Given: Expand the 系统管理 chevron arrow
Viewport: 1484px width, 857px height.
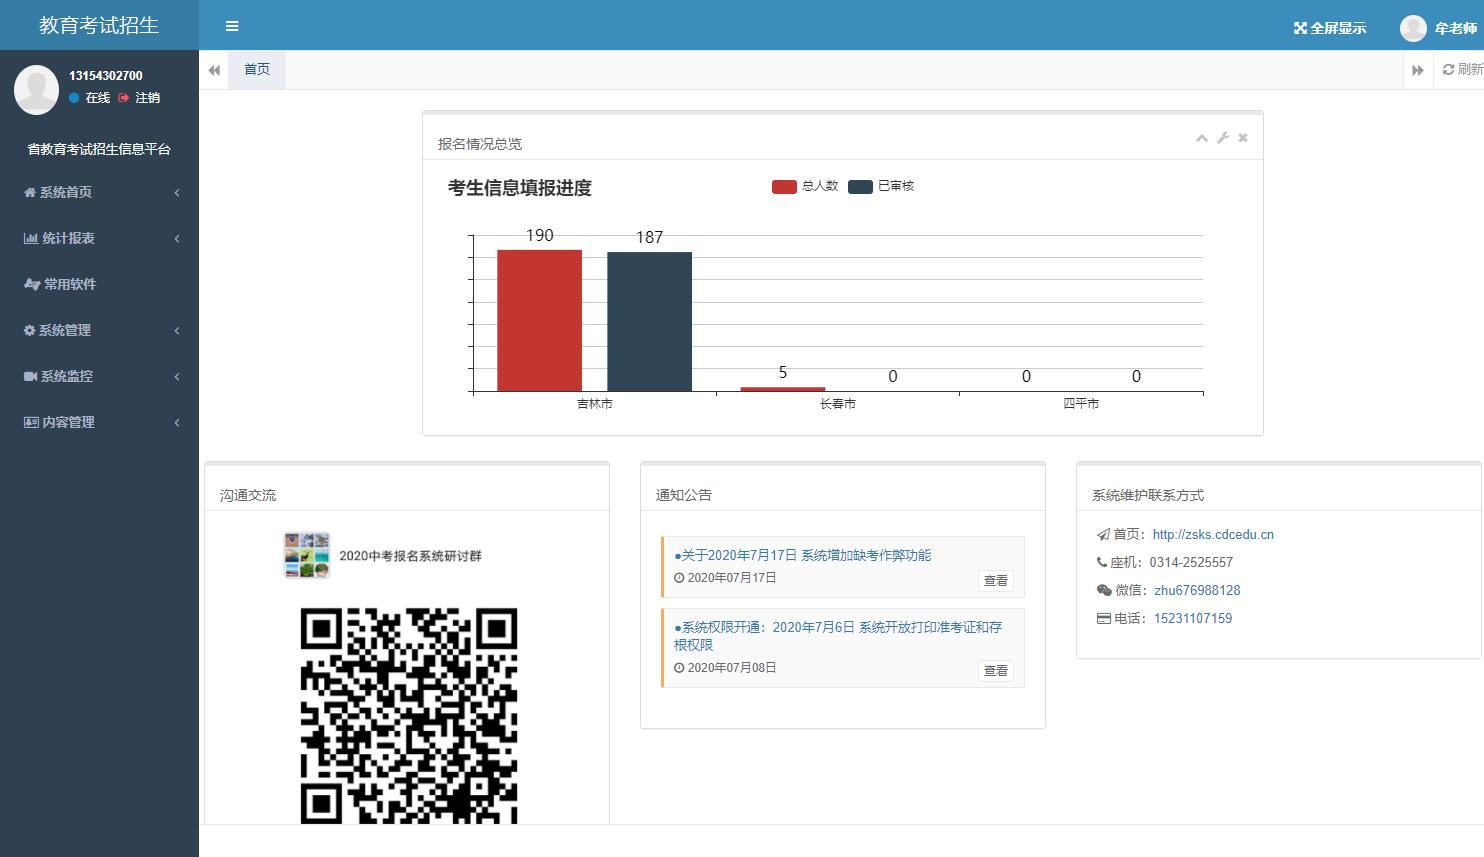Looking at the screenshot, I should 177,331.
